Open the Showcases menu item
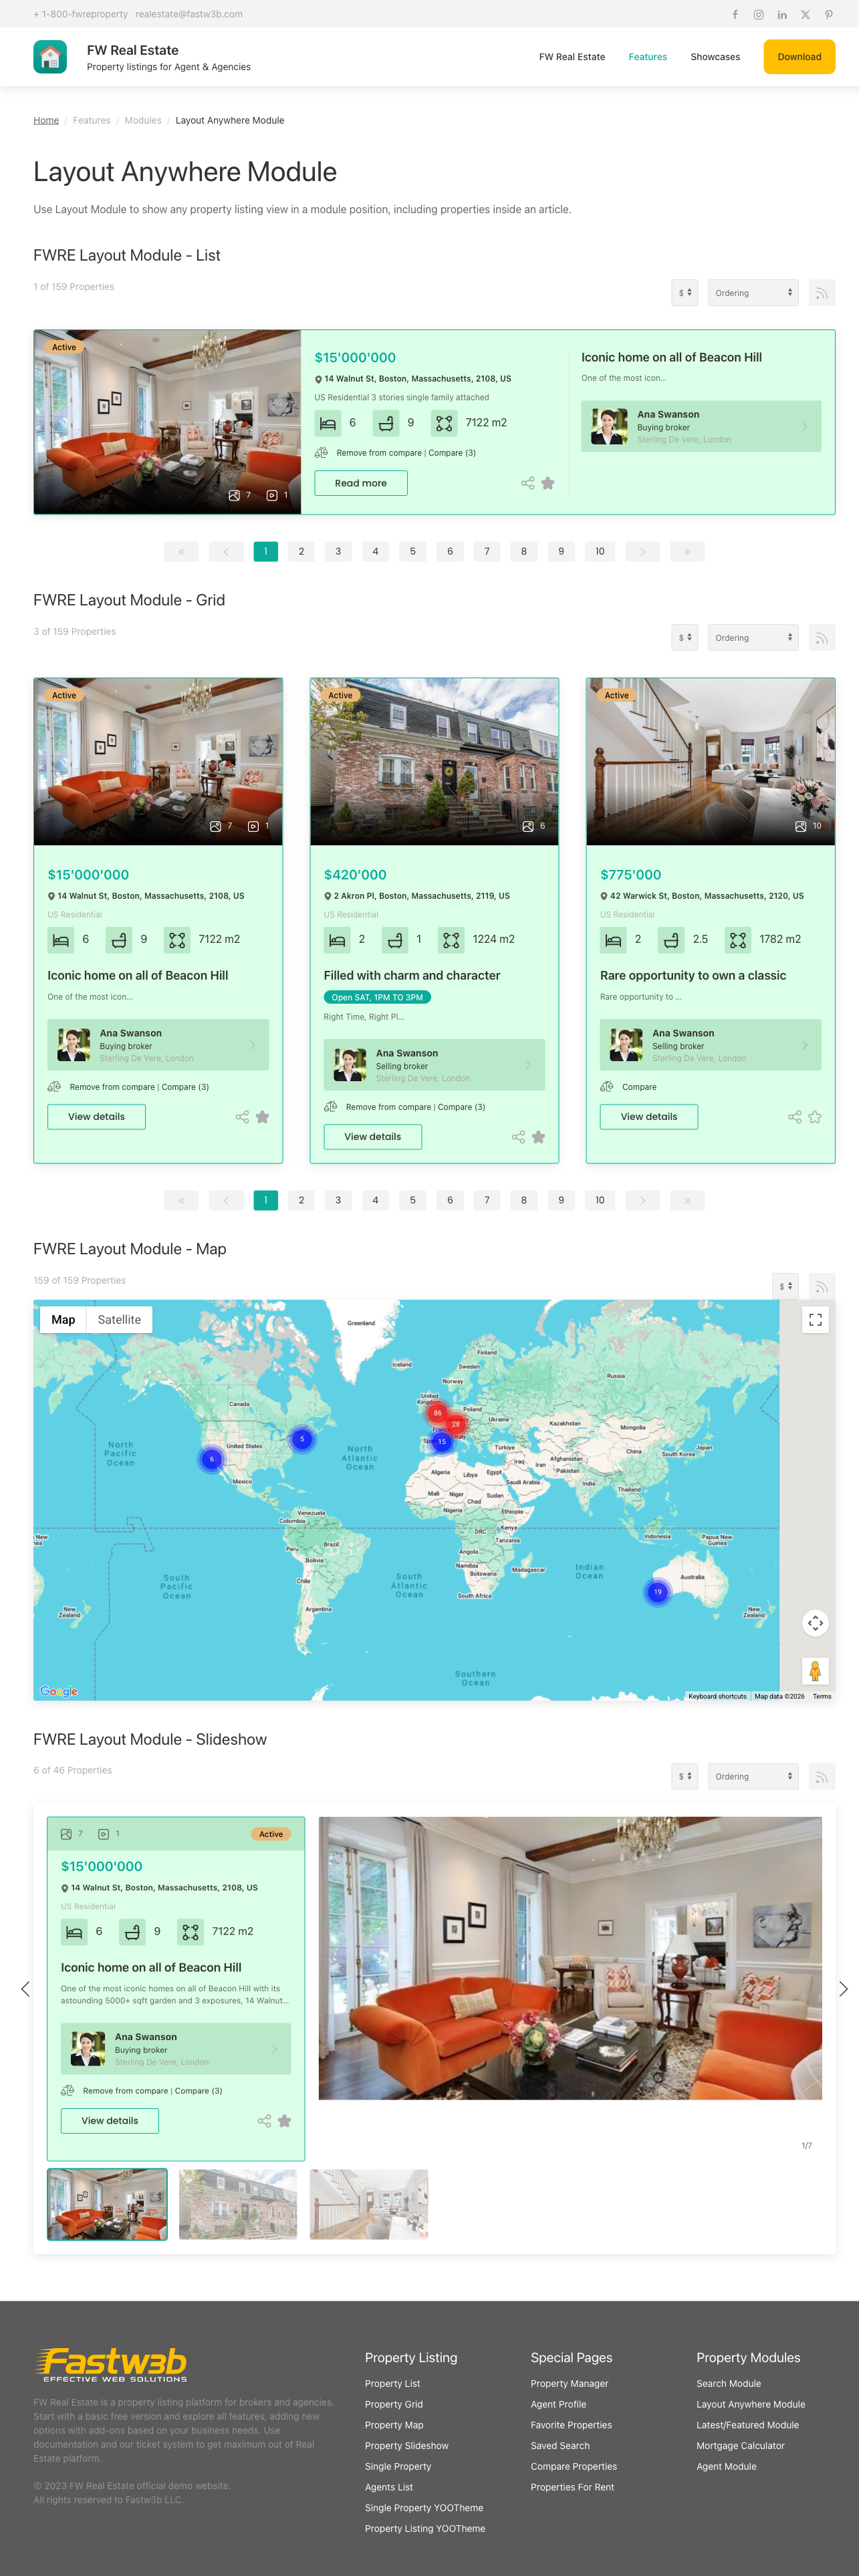This screenshot has width=859, height=2576. pos(715,57)
